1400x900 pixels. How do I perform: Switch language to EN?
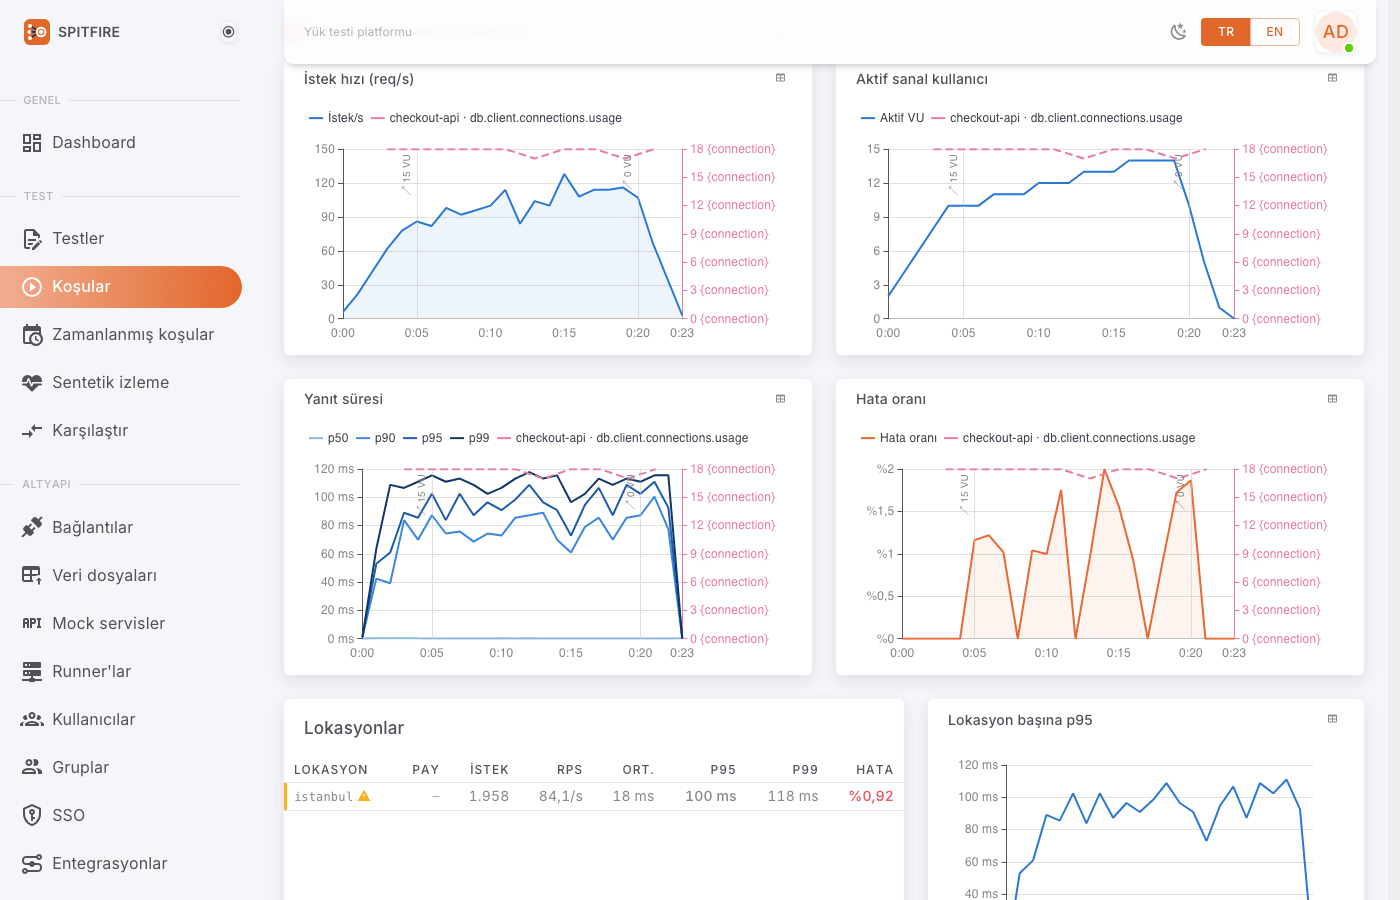pyautogui.click(x=1275, y=32)
